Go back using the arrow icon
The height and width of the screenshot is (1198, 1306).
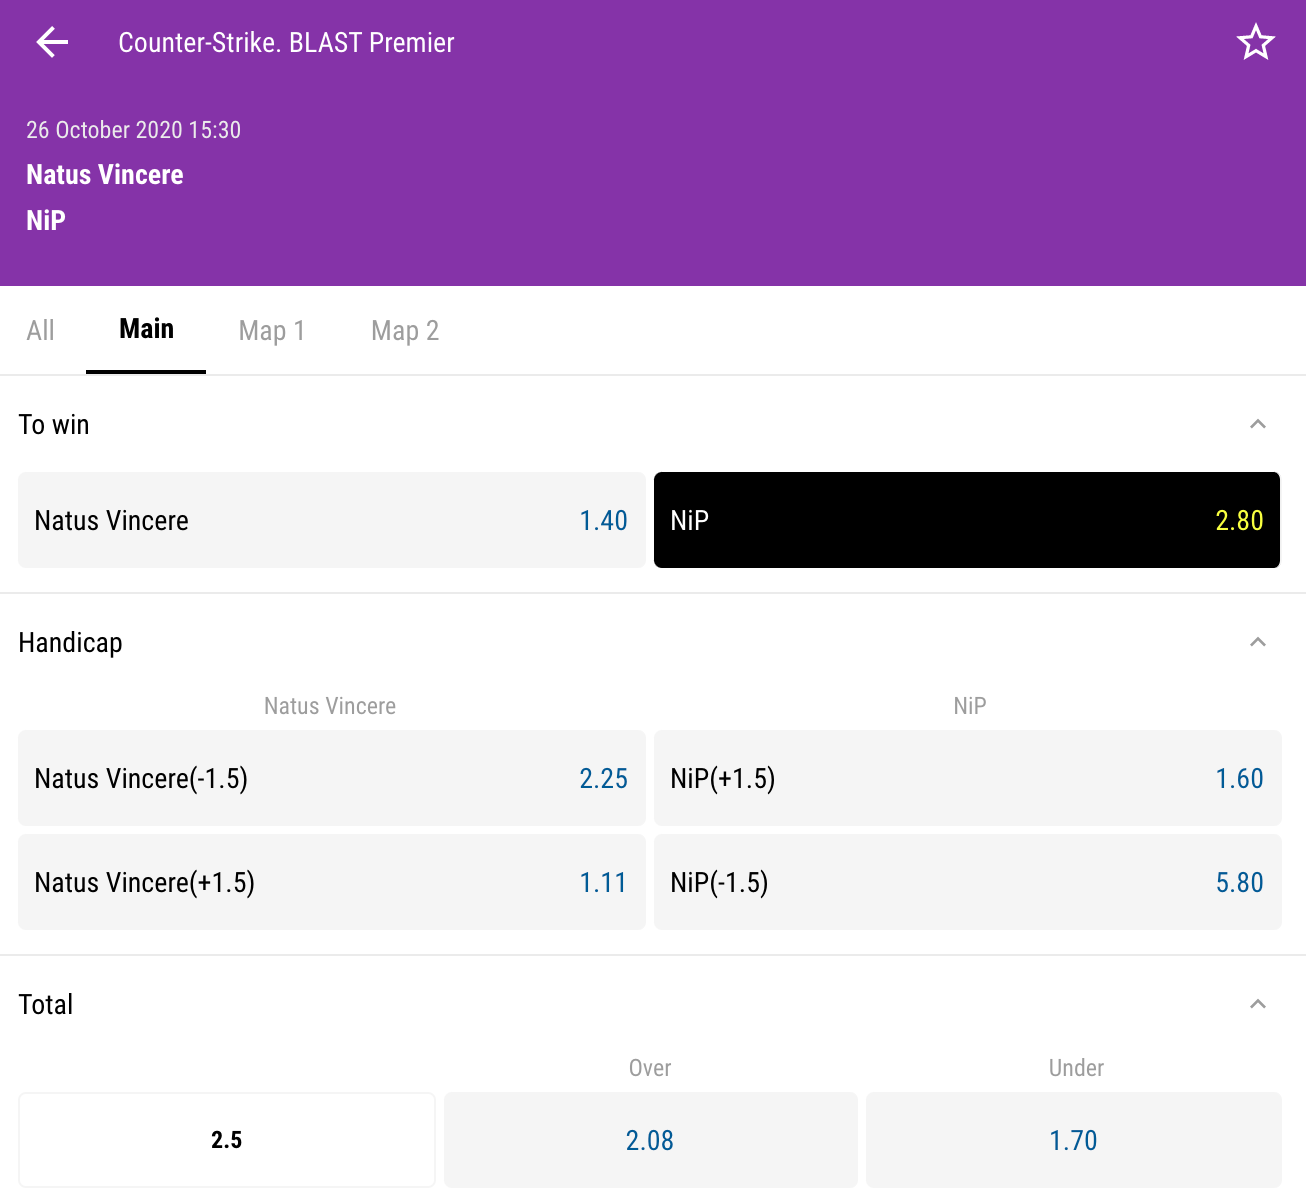[52, 42]
